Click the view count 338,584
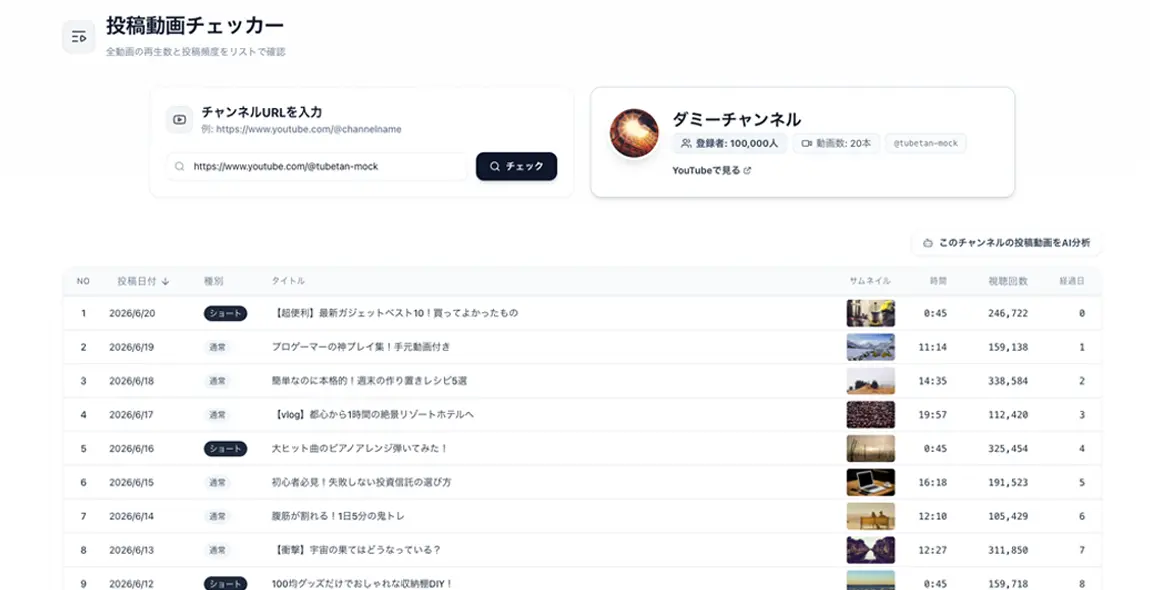Image resolution: width=1150 pixels, height=590 pixels. click(x=1008, y=381)
